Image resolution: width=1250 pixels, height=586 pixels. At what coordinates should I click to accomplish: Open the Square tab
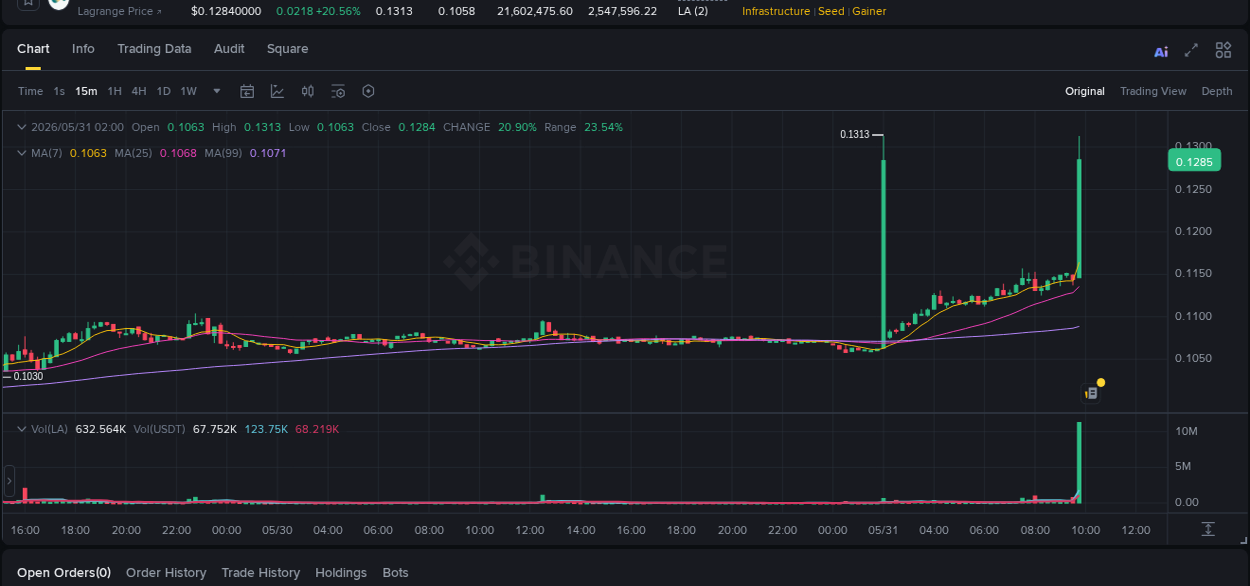(287, 49)
